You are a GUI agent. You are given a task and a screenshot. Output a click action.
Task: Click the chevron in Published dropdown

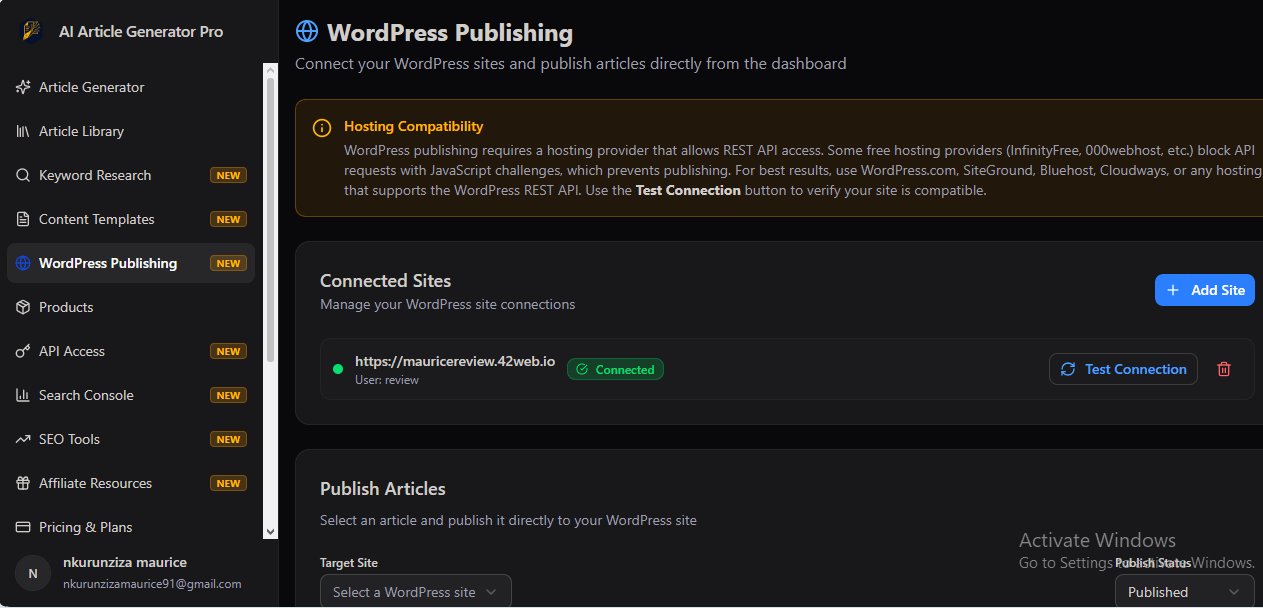click(1234, 592)
